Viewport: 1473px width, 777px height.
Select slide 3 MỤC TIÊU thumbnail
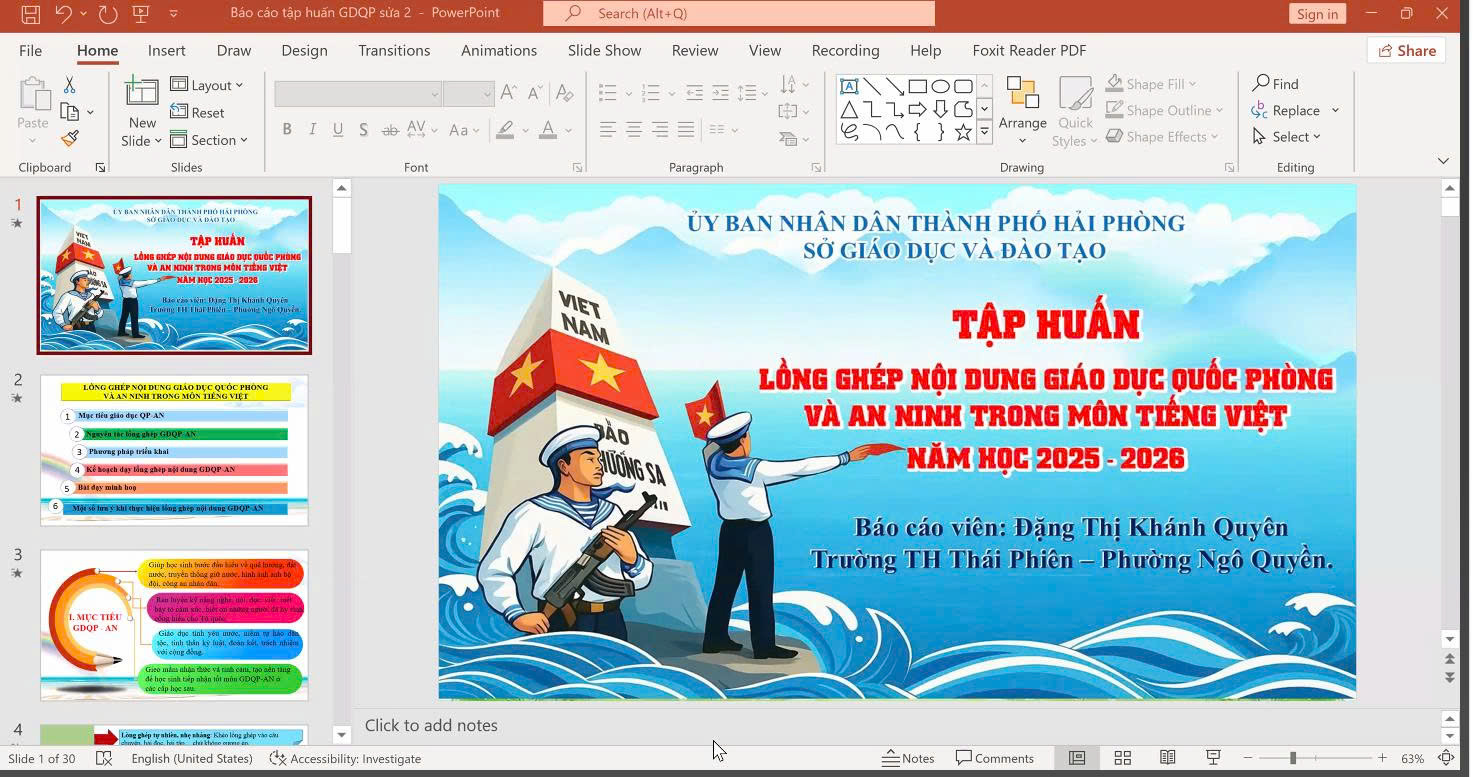tap(174, 625)
